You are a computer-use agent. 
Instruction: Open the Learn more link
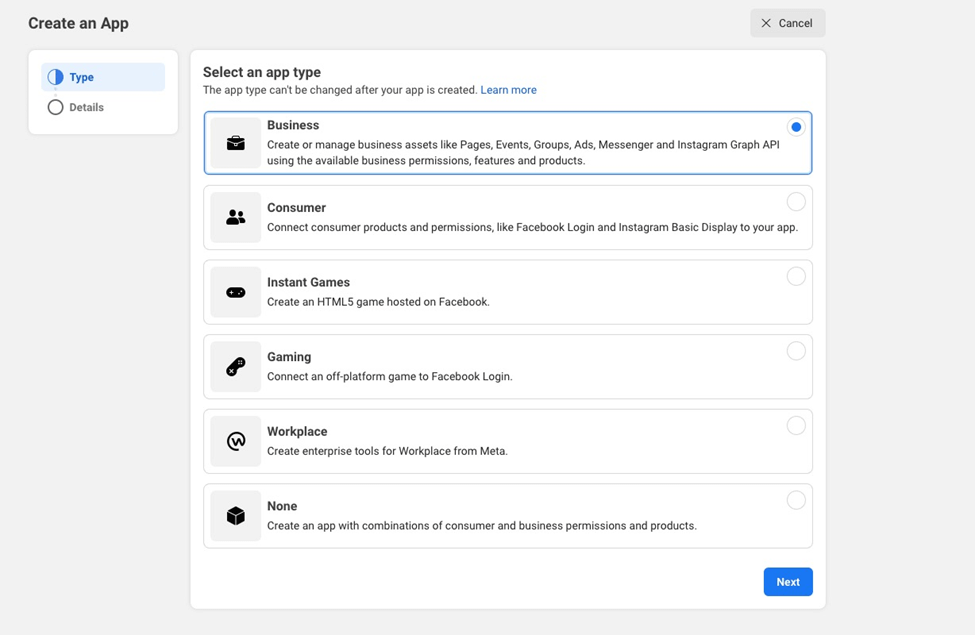[x=508, y=90]
